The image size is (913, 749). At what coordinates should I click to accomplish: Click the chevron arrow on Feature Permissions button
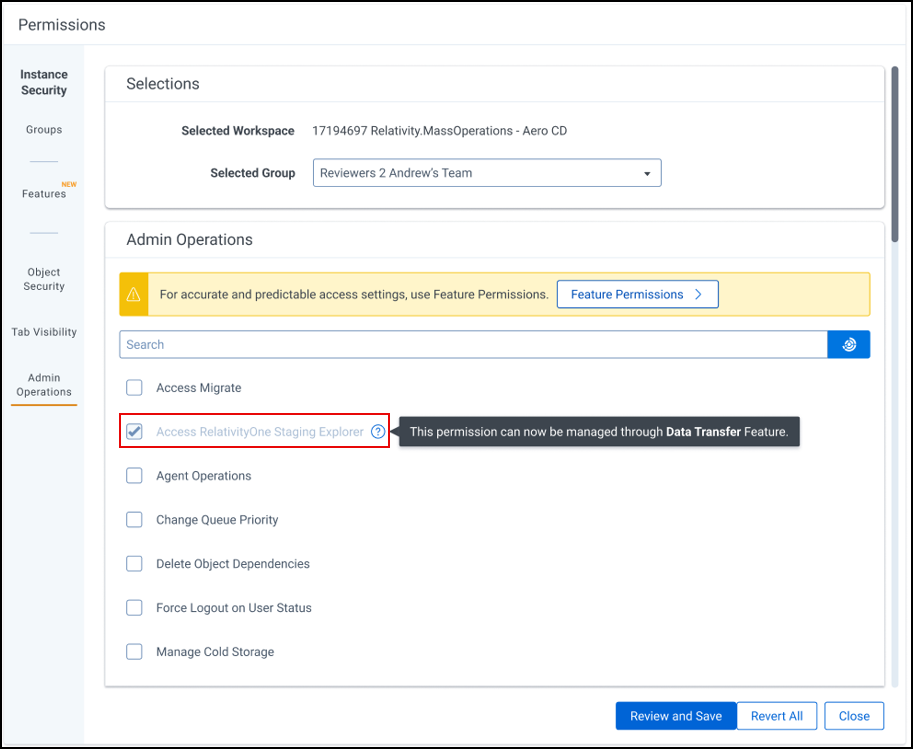(x=698, y=293)
